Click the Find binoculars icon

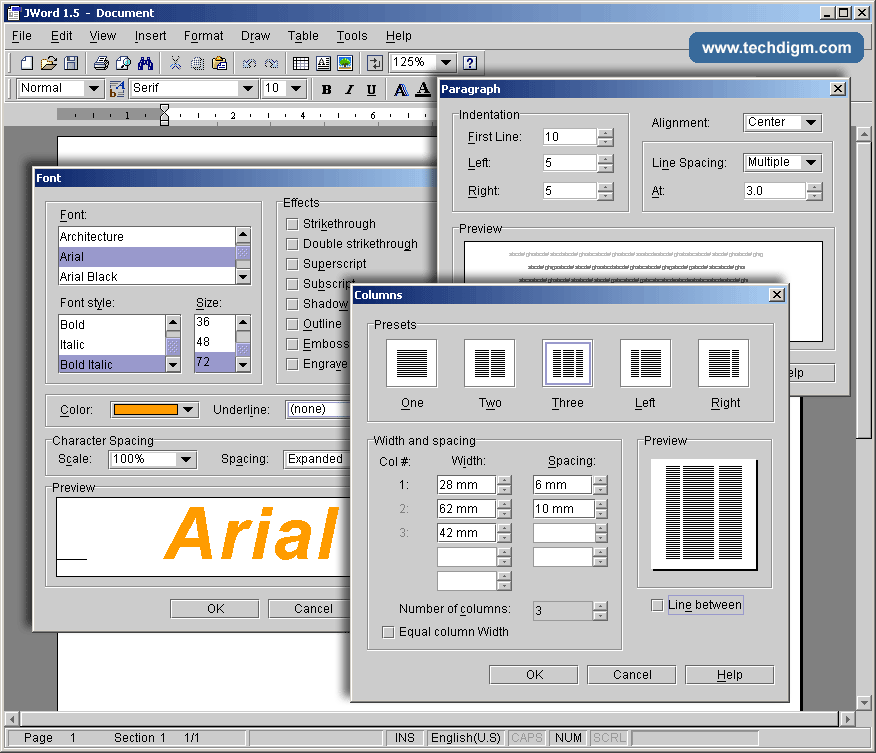point(145,63)
